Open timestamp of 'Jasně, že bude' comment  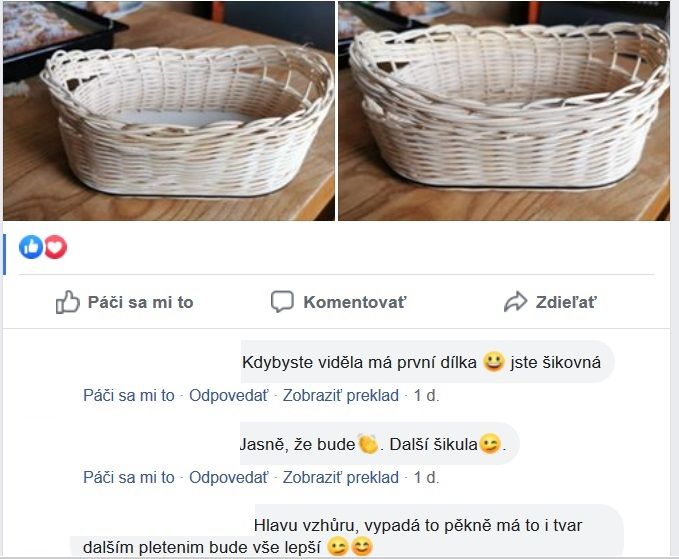coord(427,477)
